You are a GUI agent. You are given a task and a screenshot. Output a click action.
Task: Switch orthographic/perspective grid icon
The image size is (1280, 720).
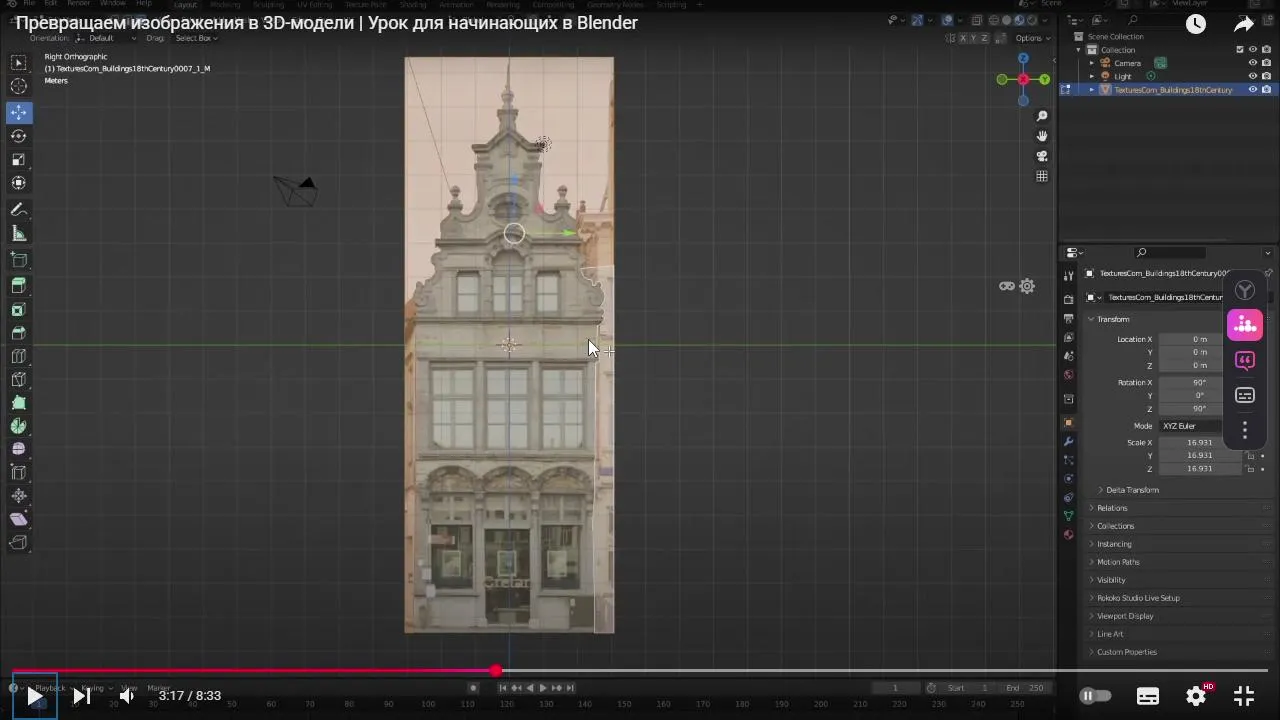pyautogui.click(x=1042, y=176)
